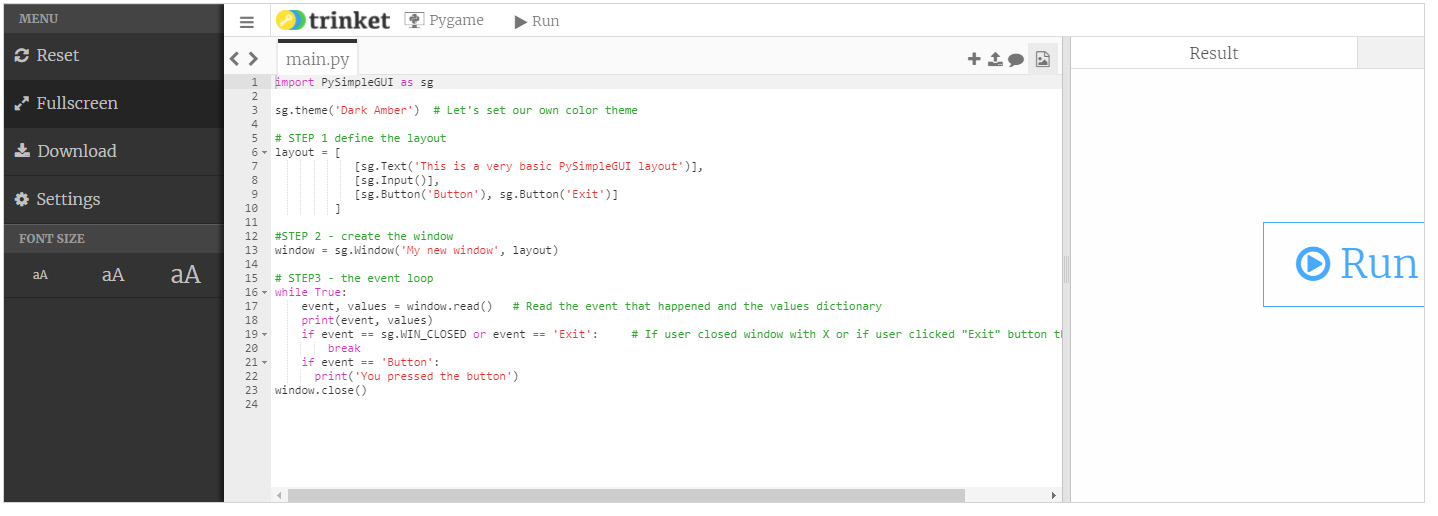This screenshot has width=1438, height=516.
Task: Click the left arrow before main.py tab
Action: coord(235,59)
